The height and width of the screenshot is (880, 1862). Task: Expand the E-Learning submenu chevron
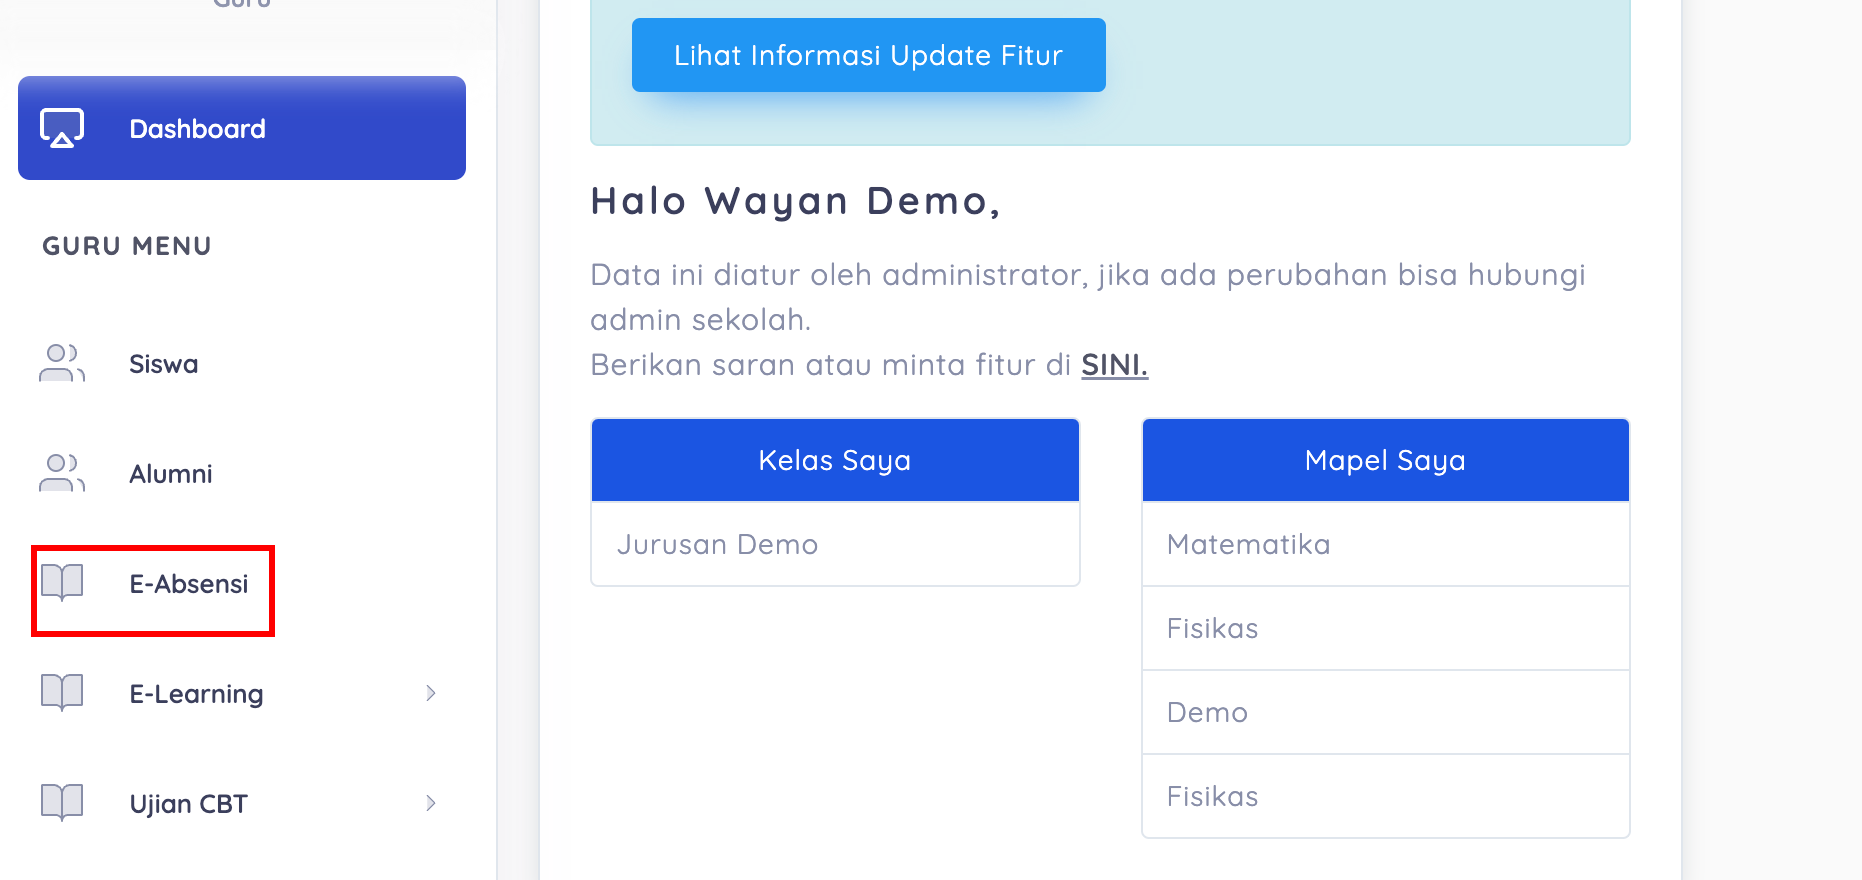[431, 693]
